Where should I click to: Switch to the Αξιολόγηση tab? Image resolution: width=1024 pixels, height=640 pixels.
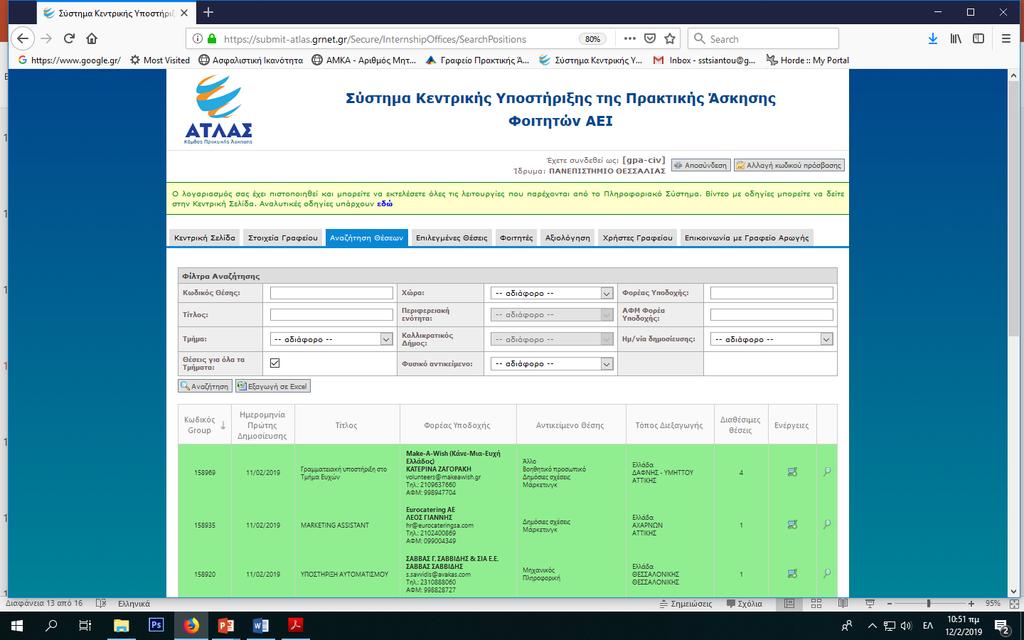(x=568, y=238)
